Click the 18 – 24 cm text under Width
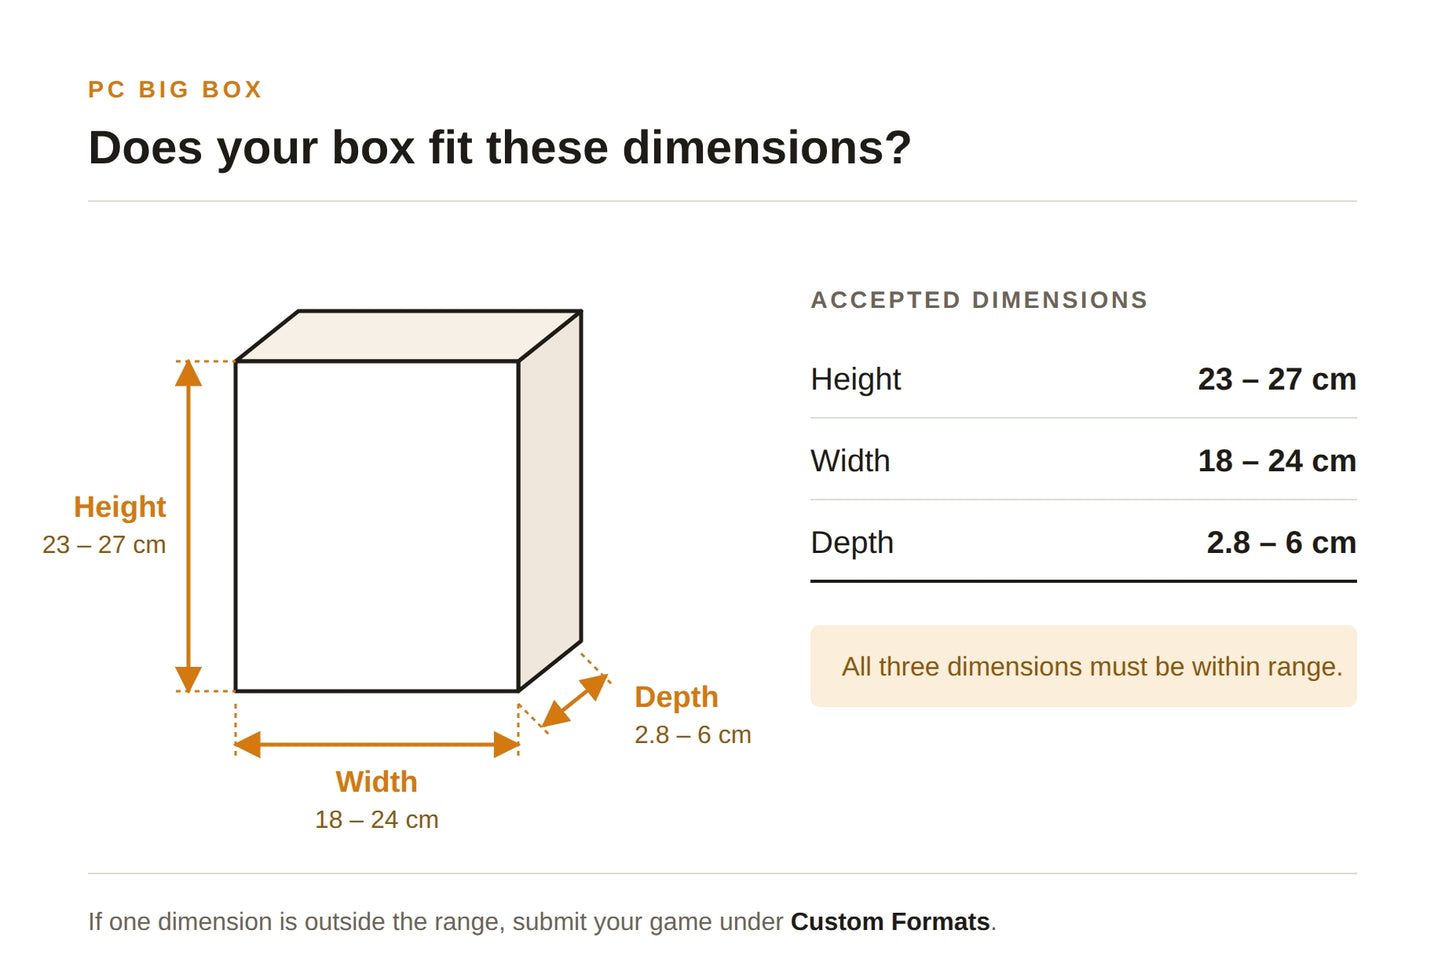Image resolution: width=1445 pixels, height=974 pixels. tap(377, 820)
